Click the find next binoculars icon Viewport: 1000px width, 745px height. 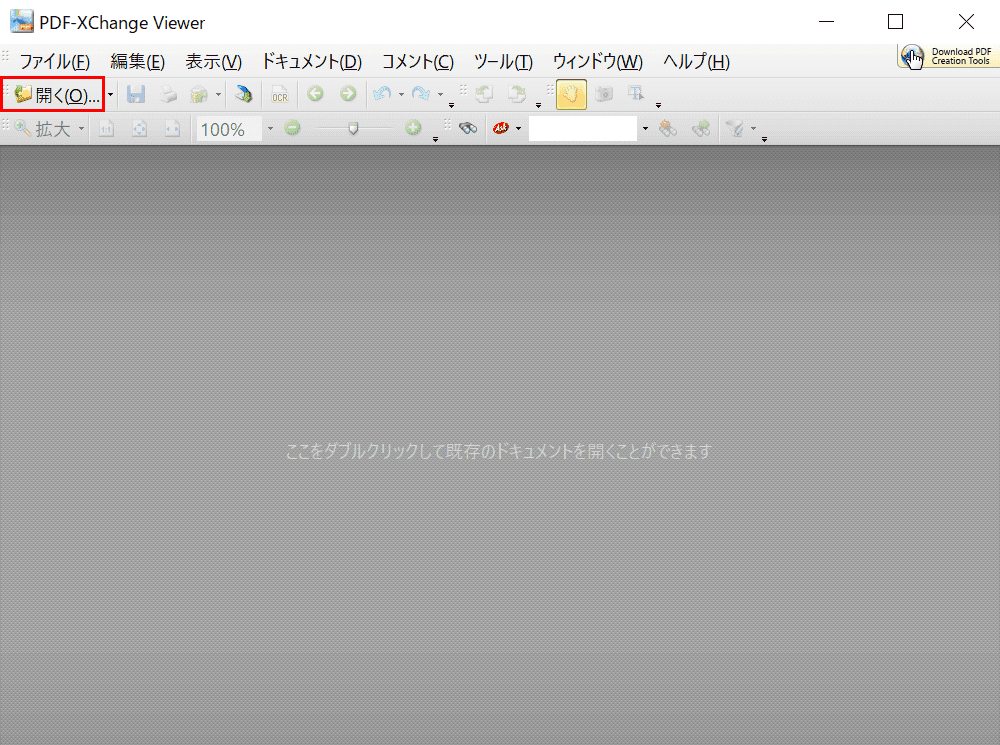click(701, 129)
